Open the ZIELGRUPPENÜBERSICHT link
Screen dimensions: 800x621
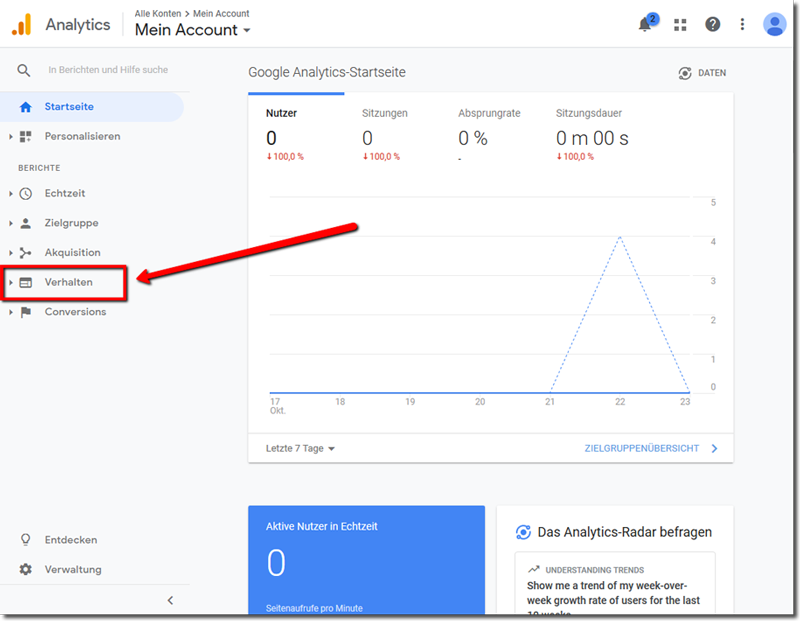click(641, 449)
